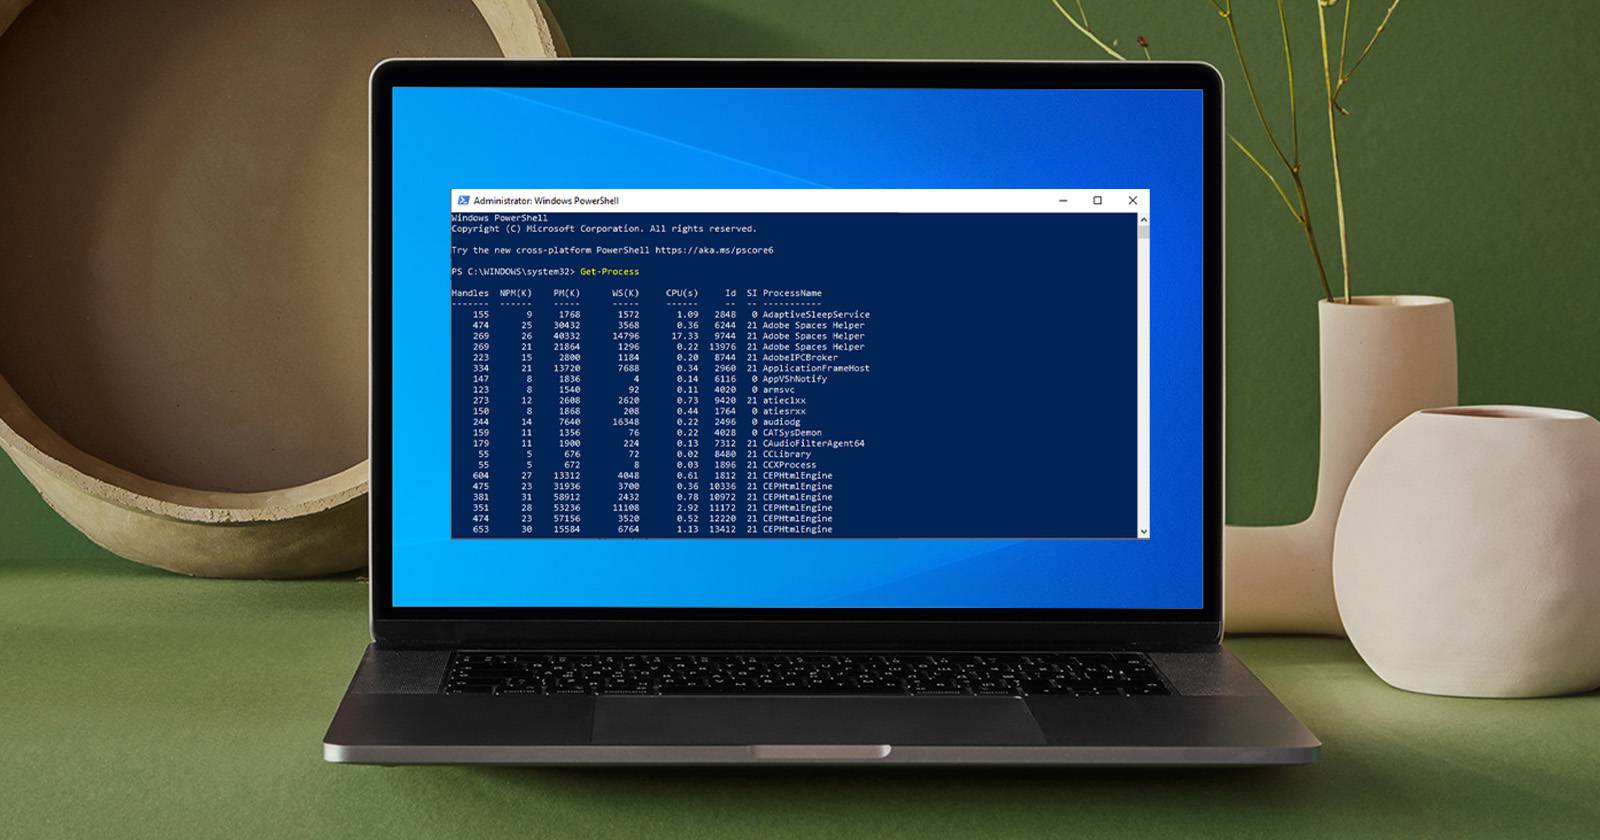1600x840 pixels.
Task: Click the 'PM(K)' column header
Action: click(566, 293)
